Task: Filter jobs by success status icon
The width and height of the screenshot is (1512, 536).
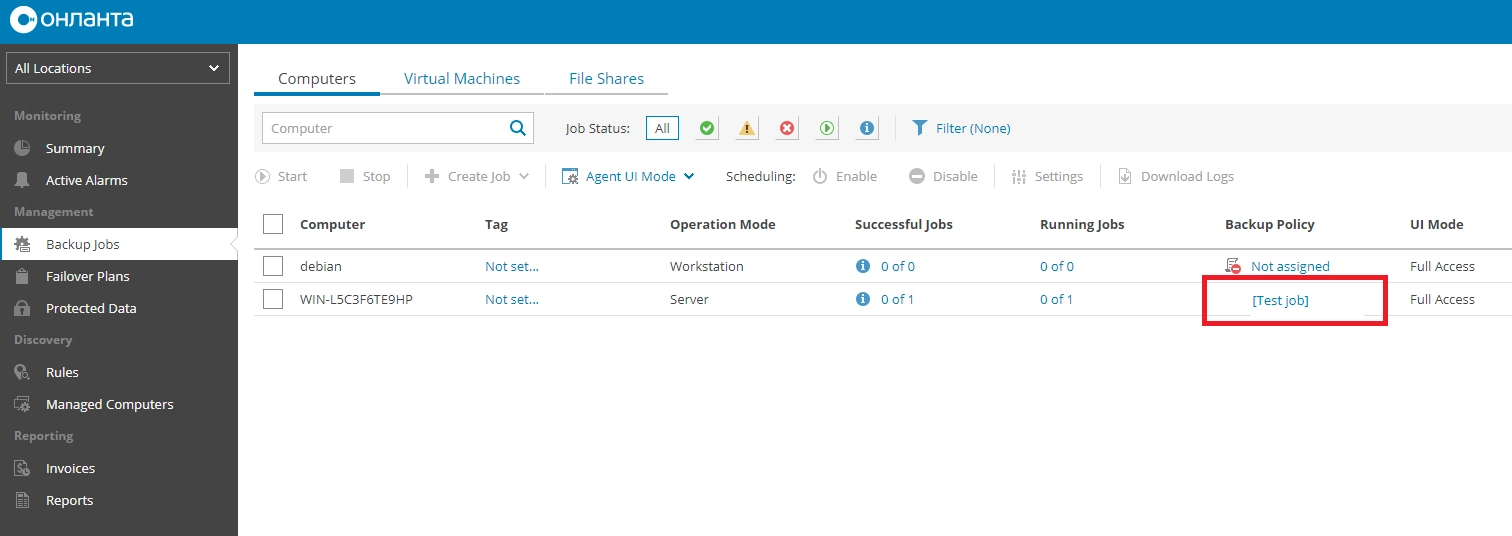Action: [x=707, y=128]
